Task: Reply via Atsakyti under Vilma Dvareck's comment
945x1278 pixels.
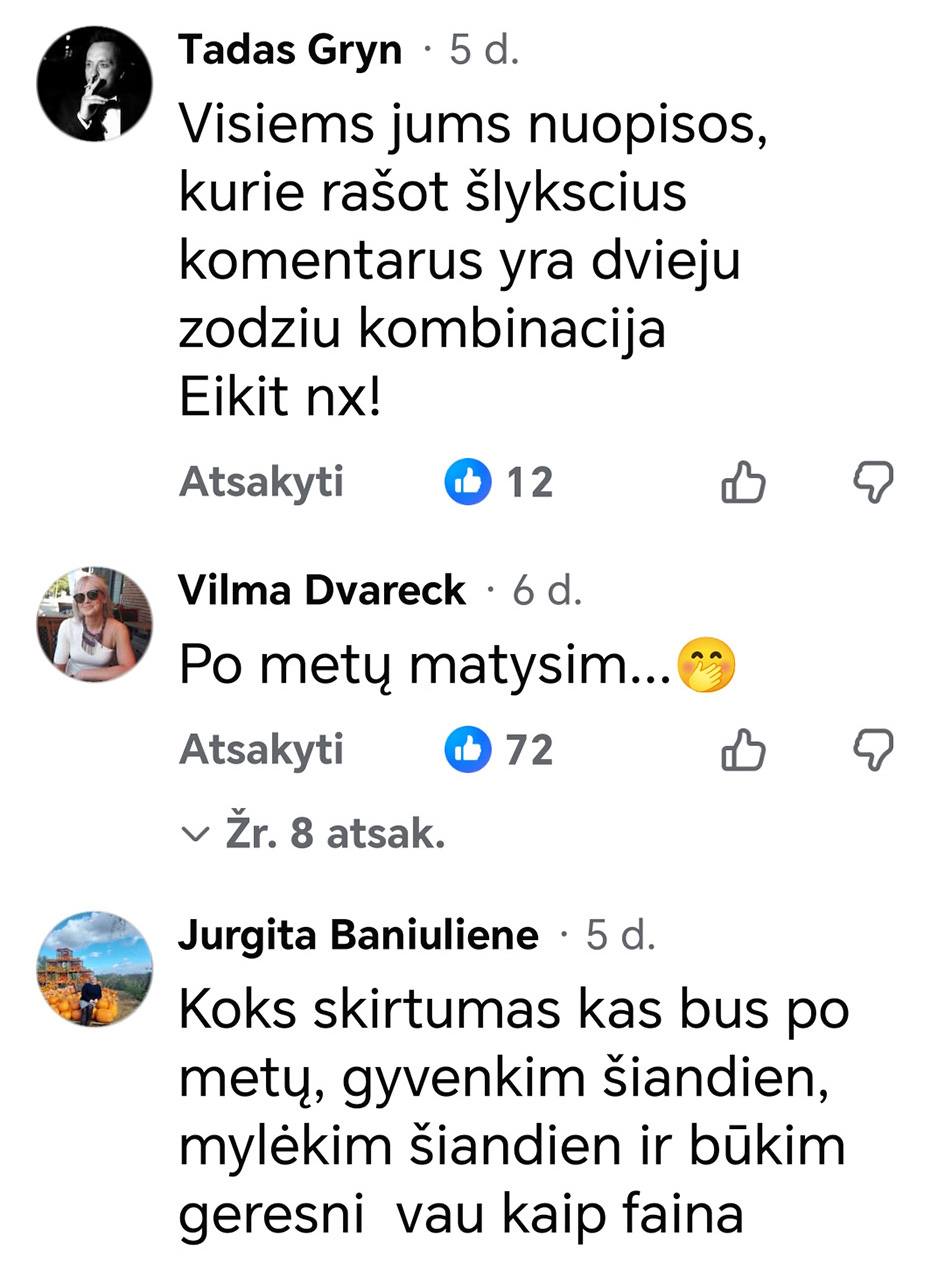Action: click(261, 750)
